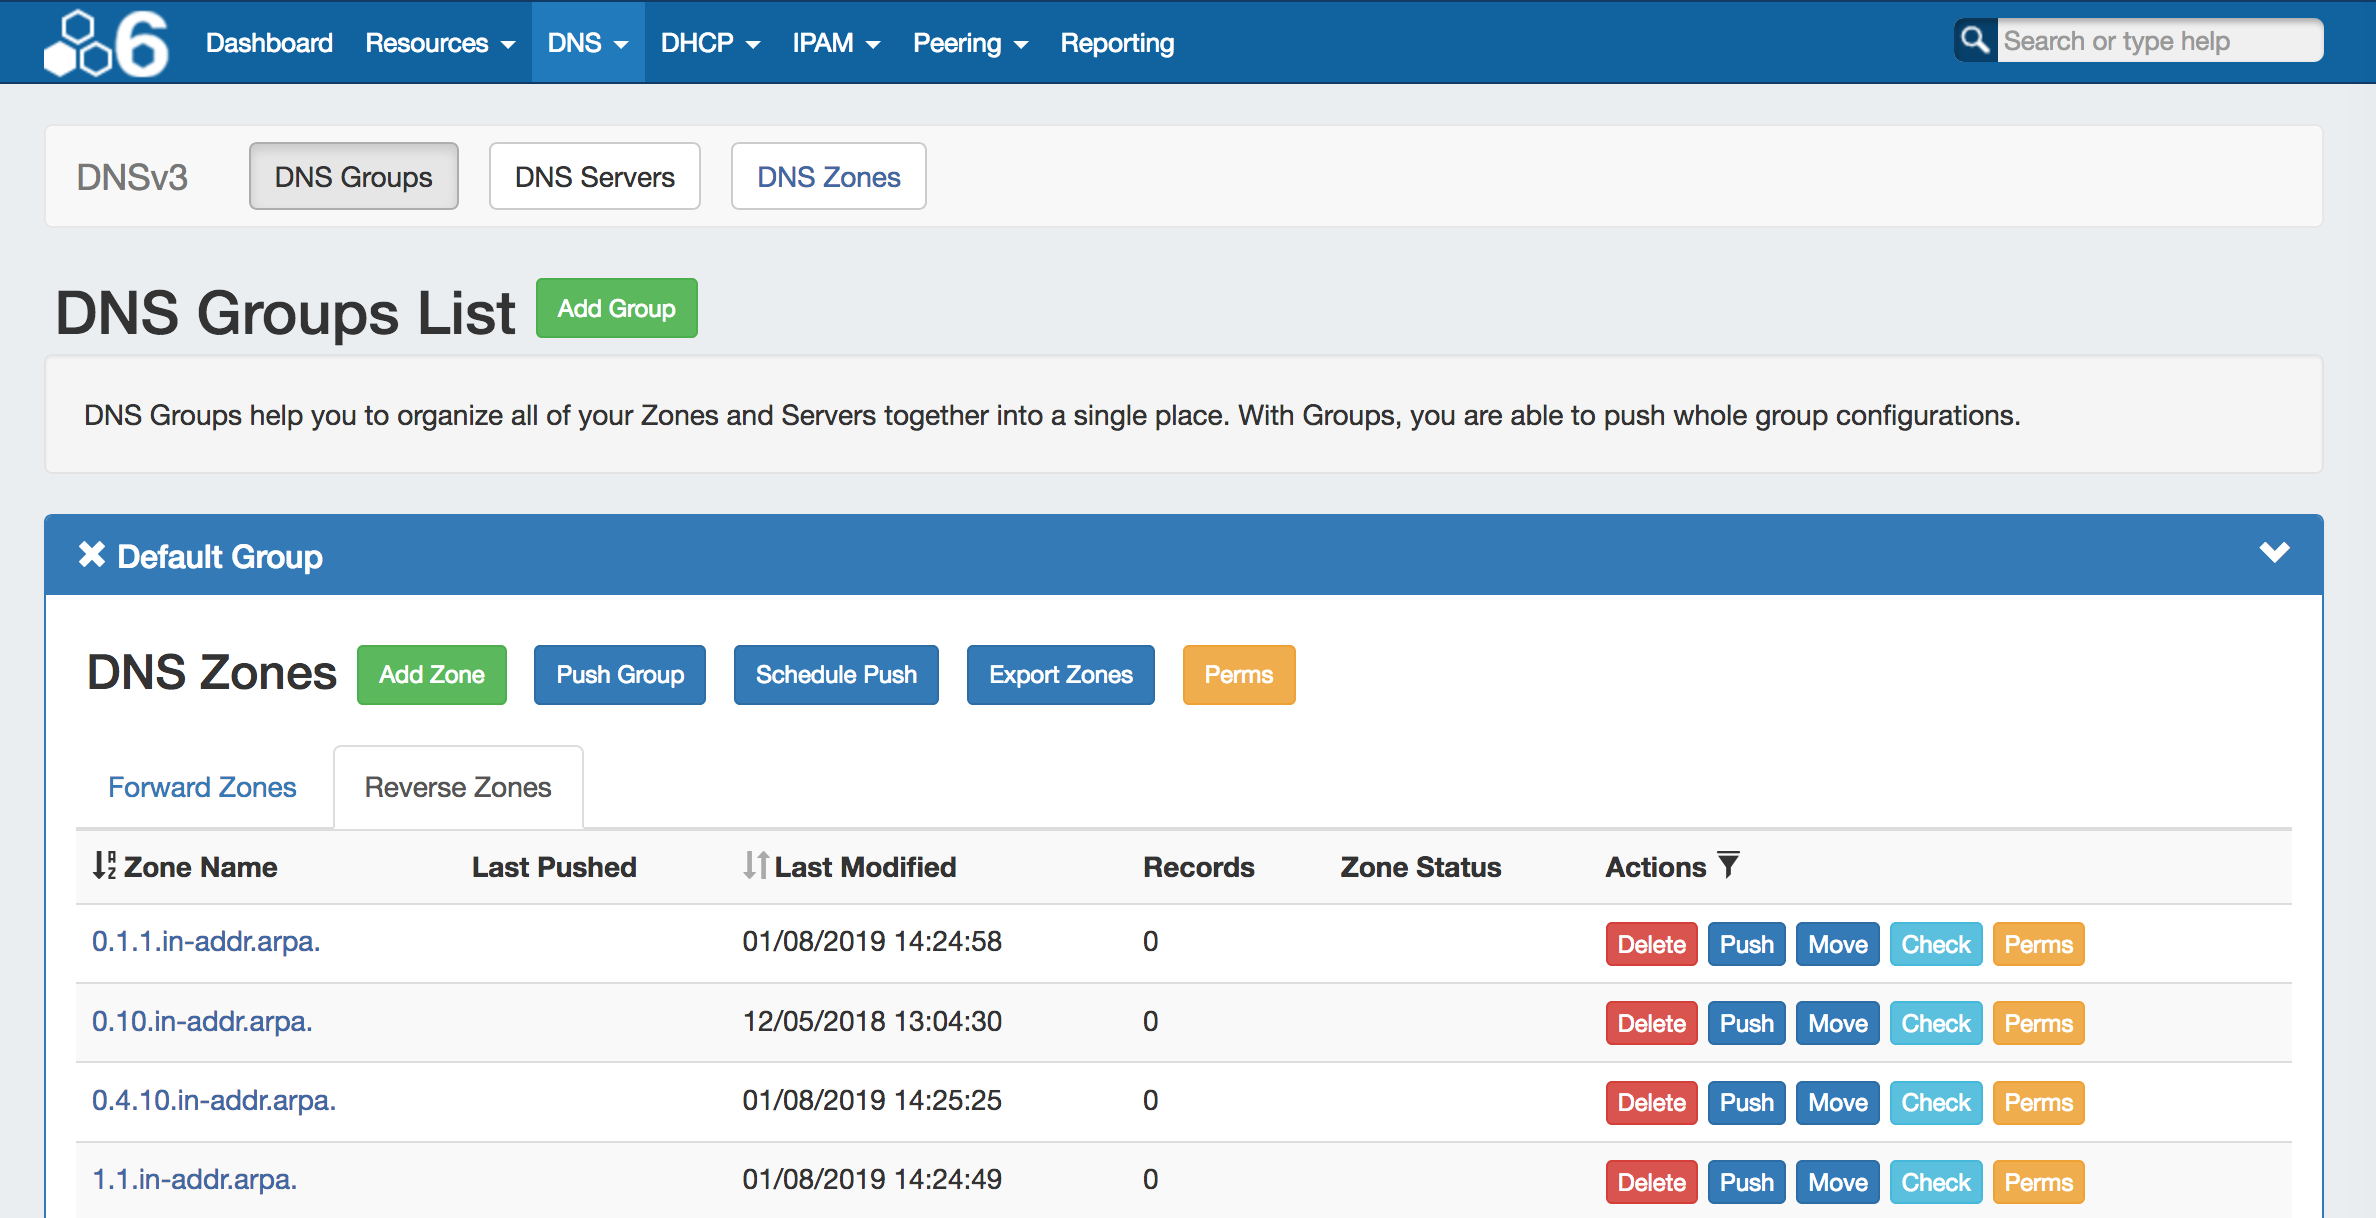
Task: Collapse the Default Group panel chevron
Action: click(2274, 553)
